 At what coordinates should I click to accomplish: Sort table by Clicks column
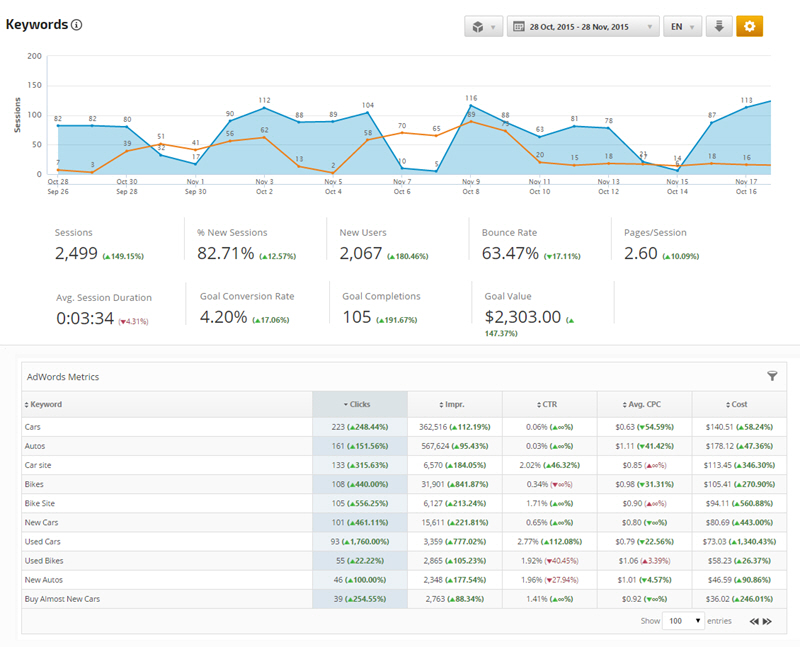[359, 404]
